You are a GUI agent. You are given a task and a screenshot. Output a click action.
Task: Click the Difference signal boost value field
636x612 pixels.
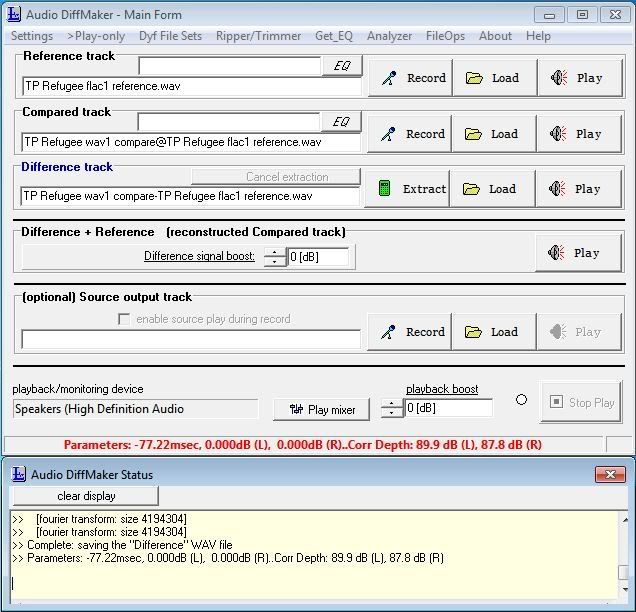click(x=318, y=257)
